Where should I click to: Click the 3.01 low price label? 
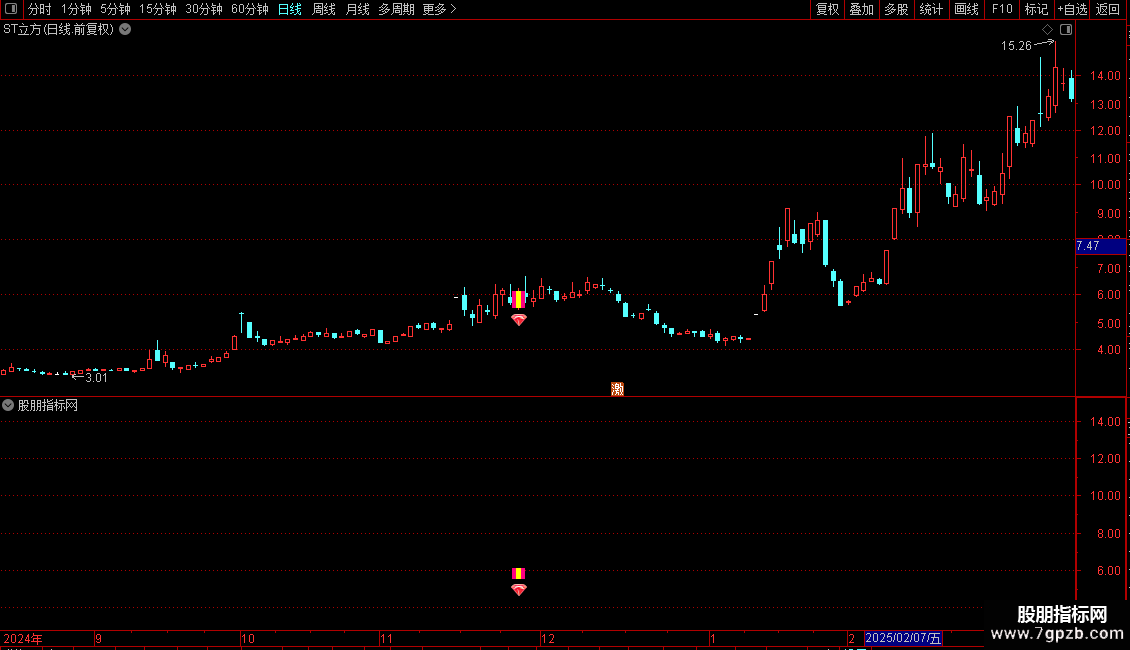[x=97, y=378]
